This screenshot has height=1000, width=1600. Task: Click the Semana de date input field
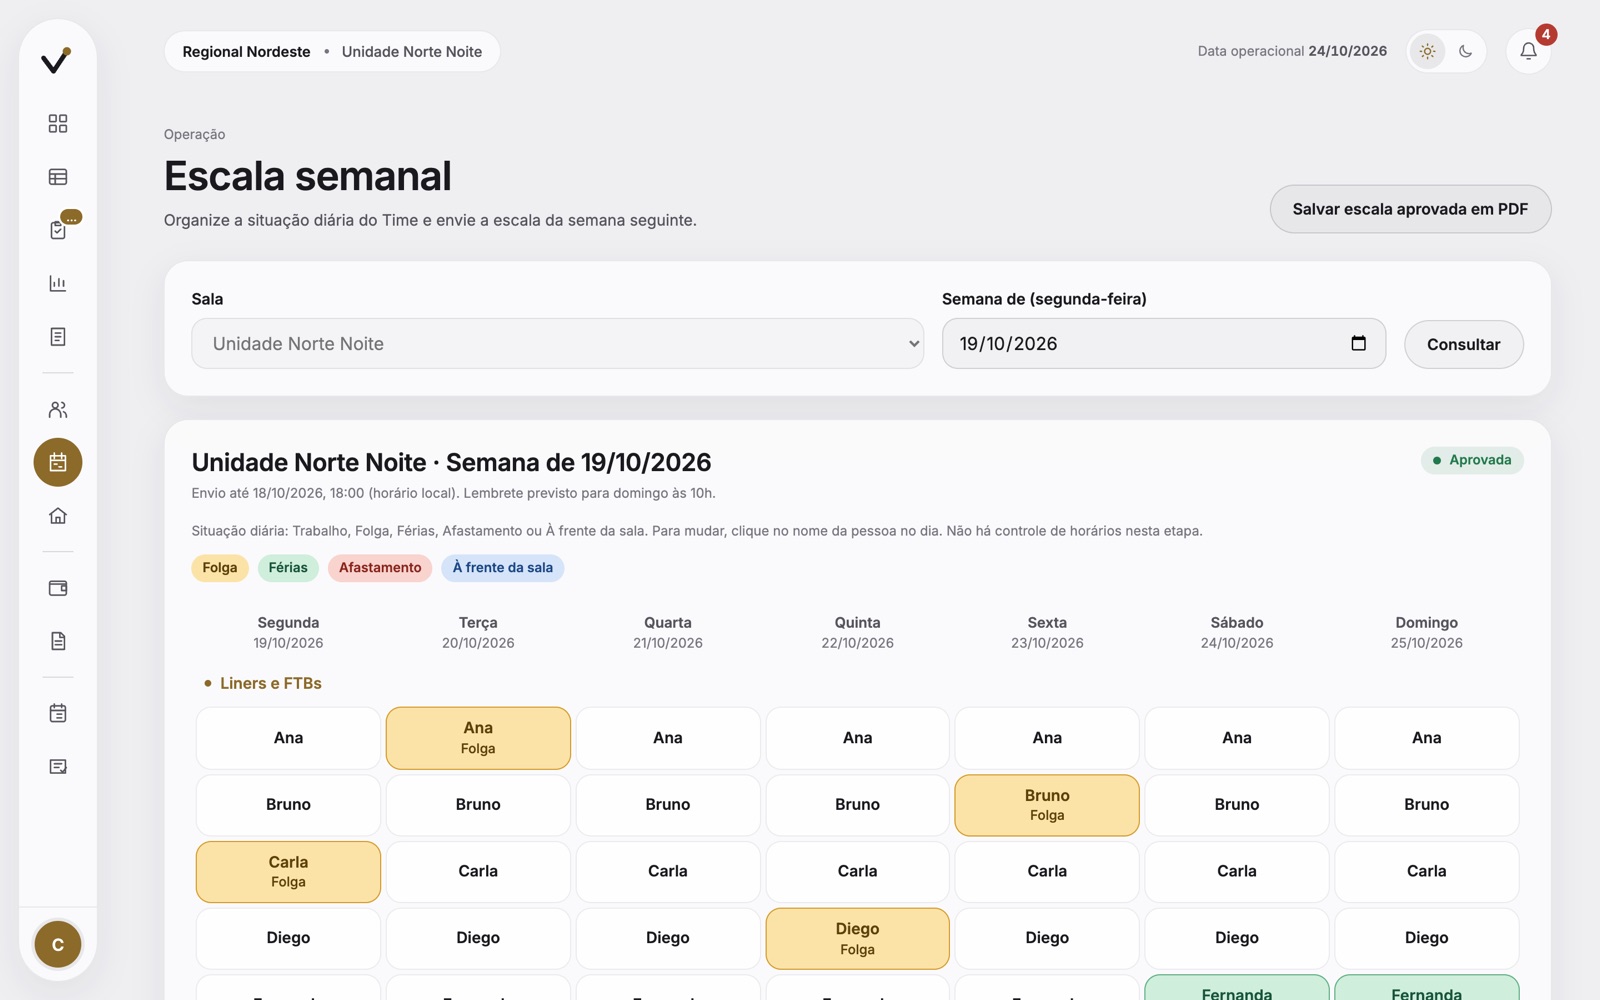[1164, 344]
